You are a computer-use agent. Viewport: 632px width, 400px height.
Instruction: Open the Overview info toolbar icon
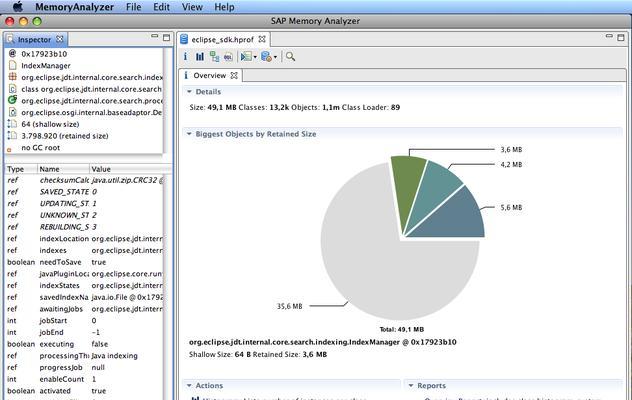[185, 56]
